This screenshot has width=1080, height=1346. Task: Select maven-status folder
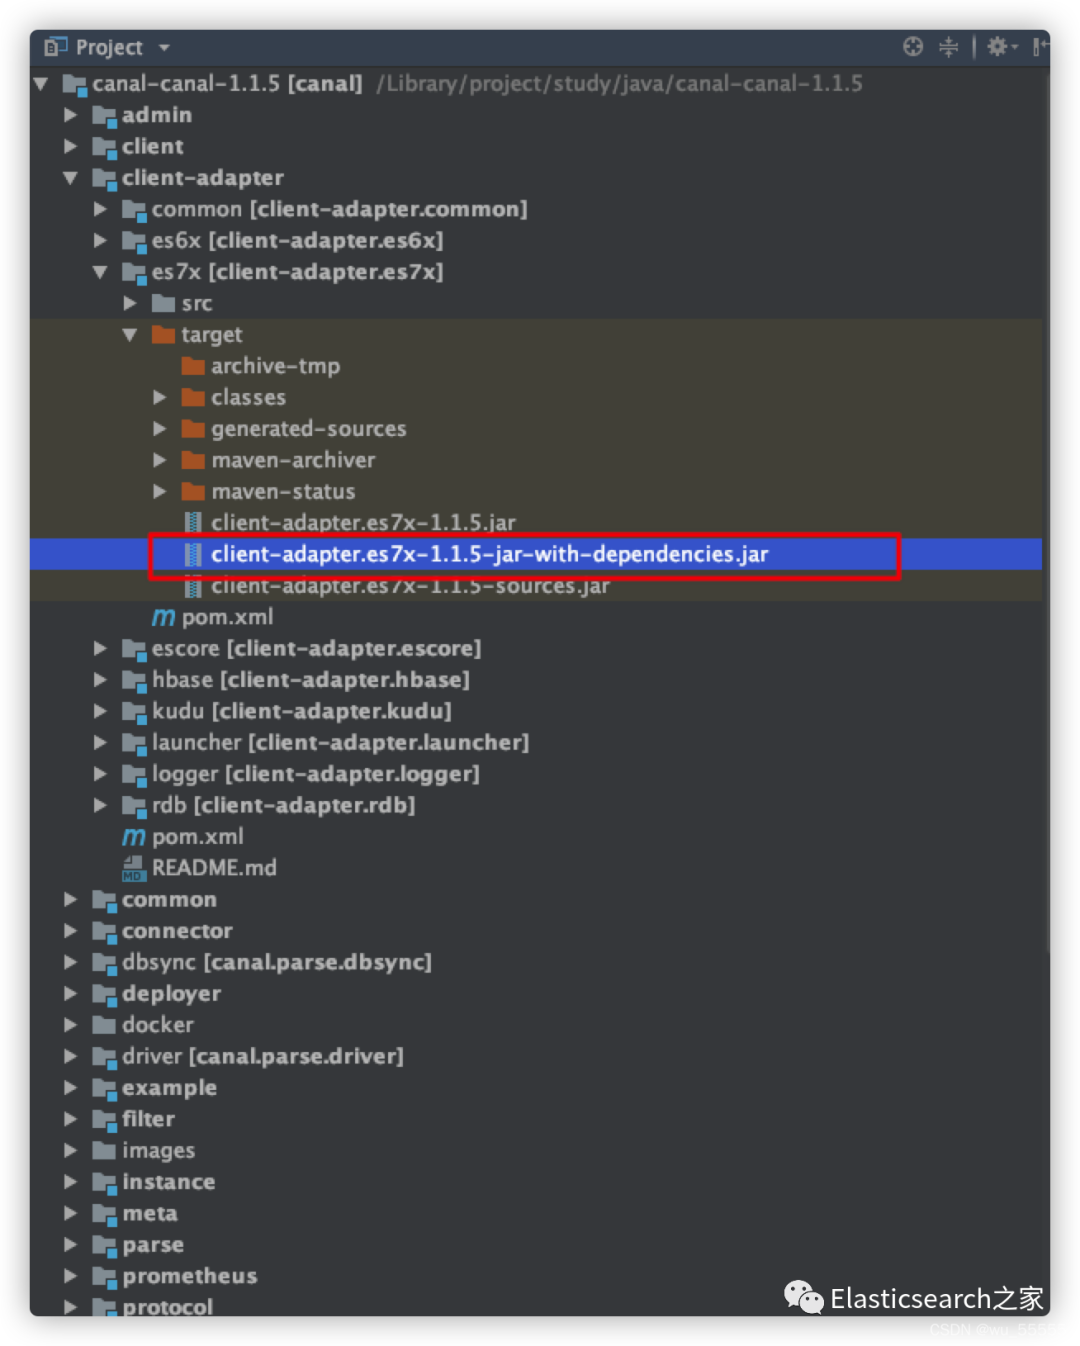[x=283, y=492]
